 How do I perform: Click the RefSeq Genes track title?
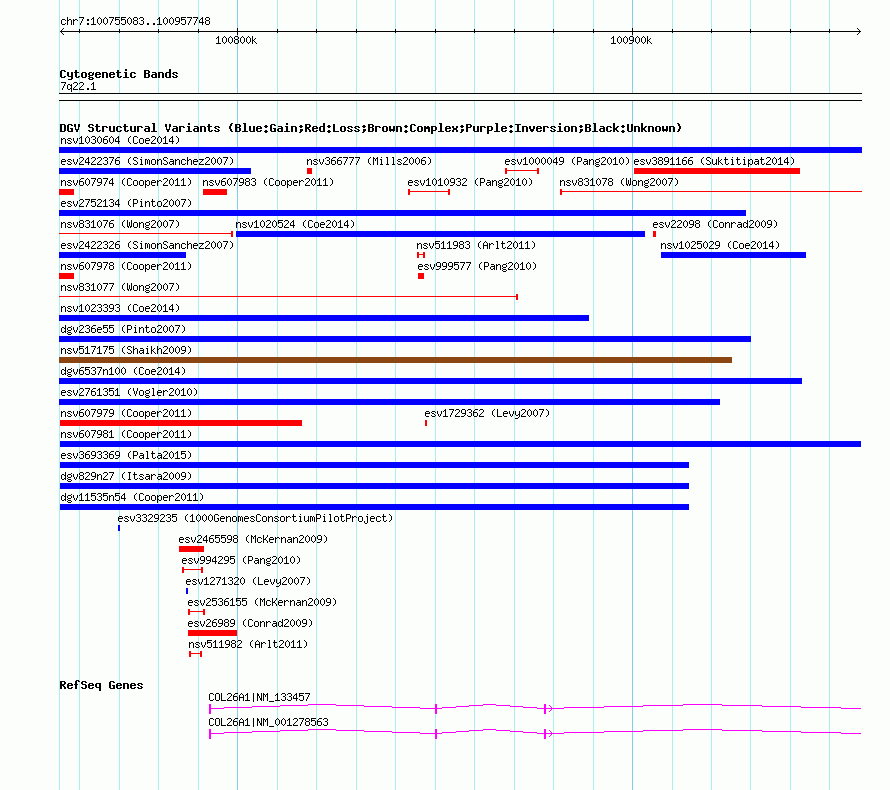click(x=101, y=685)
